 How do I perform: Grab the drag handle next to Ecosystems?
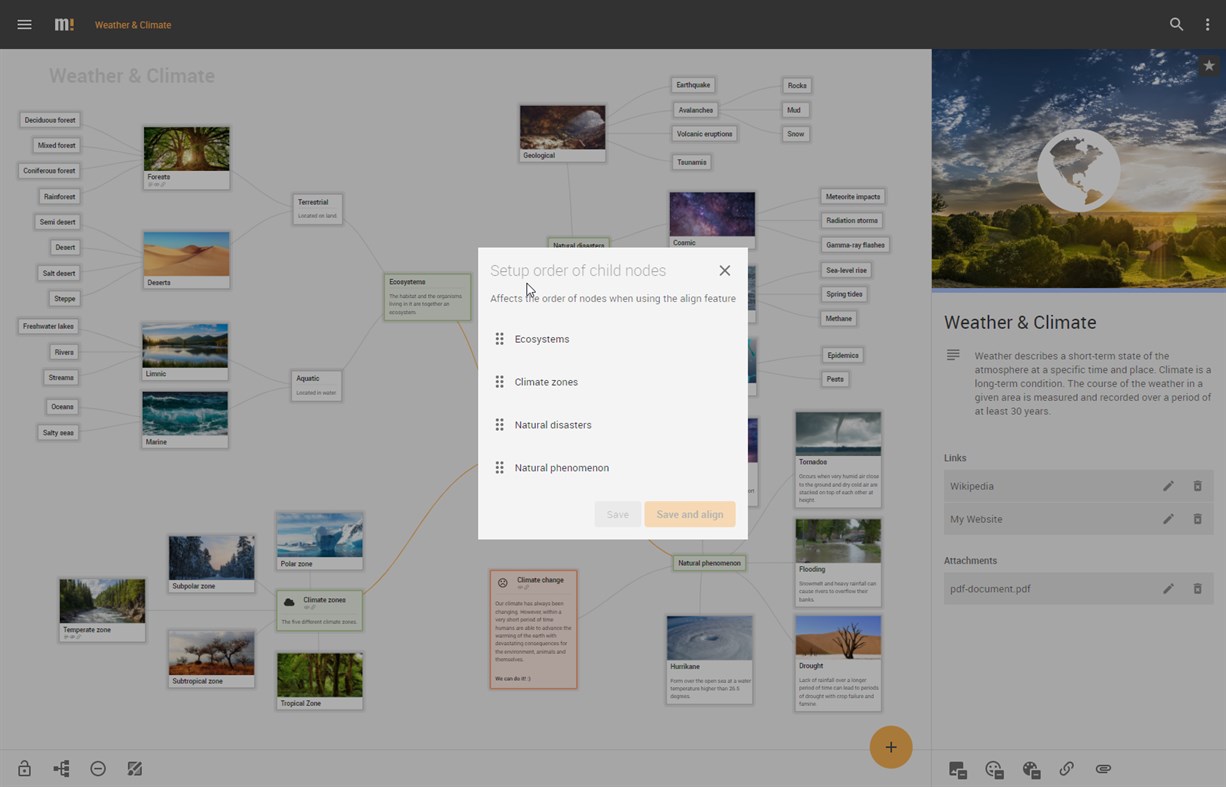[x=500, y=339]
